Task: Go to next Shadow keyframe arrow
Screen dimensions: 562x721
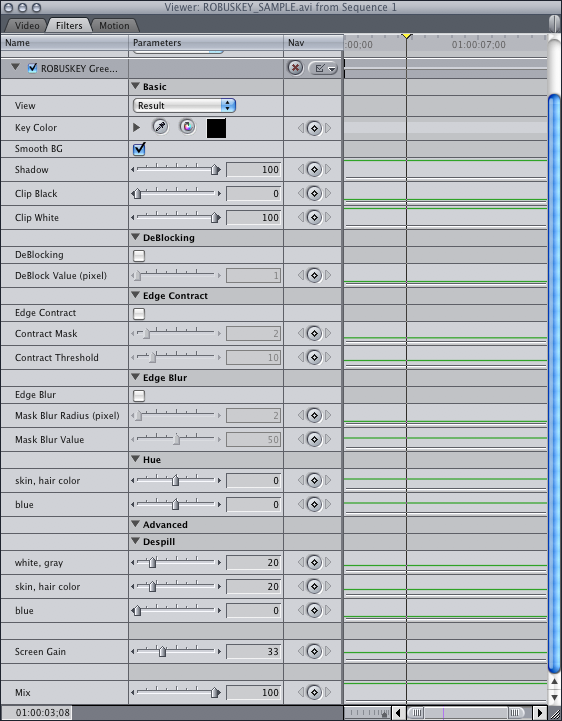Action: click(328, 169)
